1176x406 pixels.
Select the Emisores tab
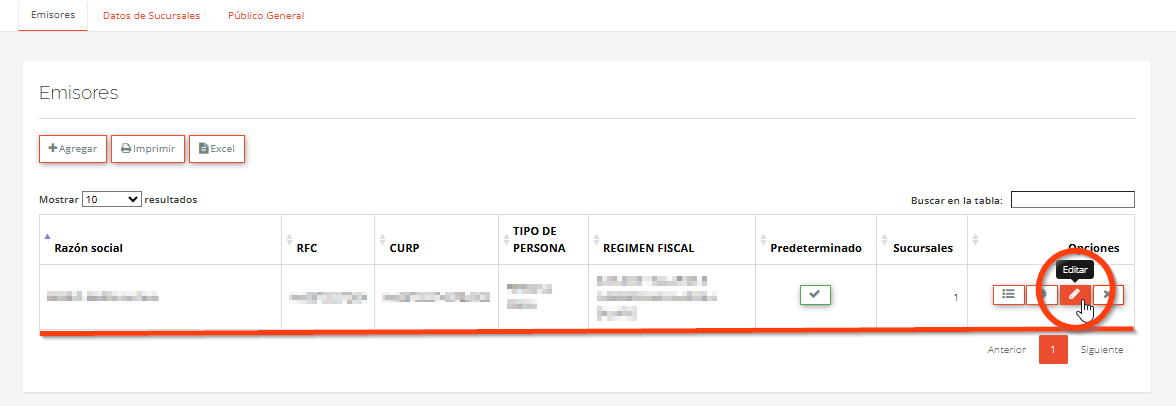tap(53, 15)
